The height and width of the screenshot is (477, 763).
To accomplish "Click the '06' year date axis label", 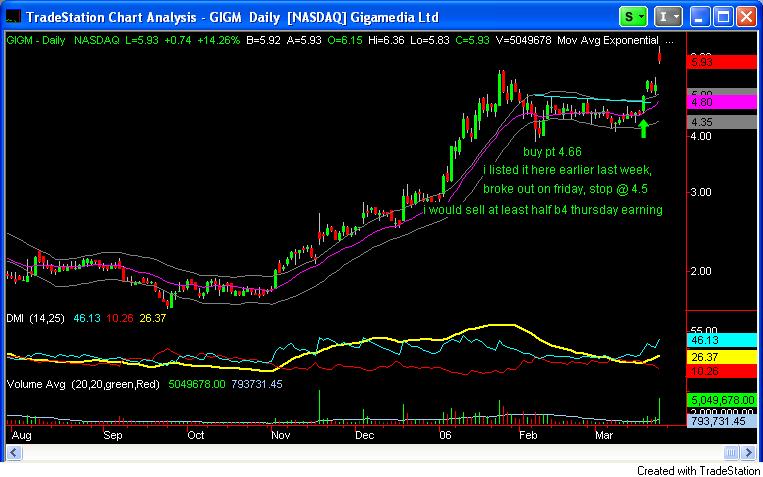I will pyautogui.click(x=445, y=435).
